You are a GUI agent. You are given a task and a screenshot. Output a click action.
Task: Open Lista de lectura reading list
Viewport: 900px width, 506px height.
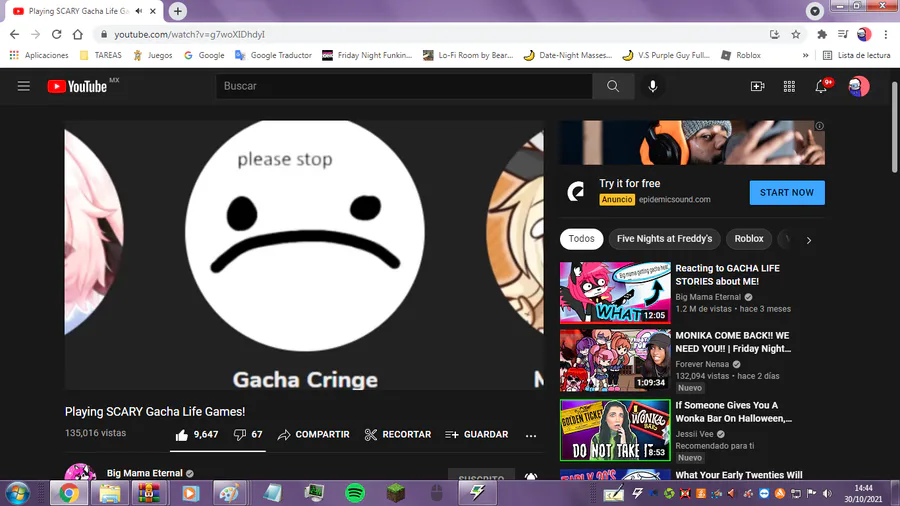(x=856, y=55)
